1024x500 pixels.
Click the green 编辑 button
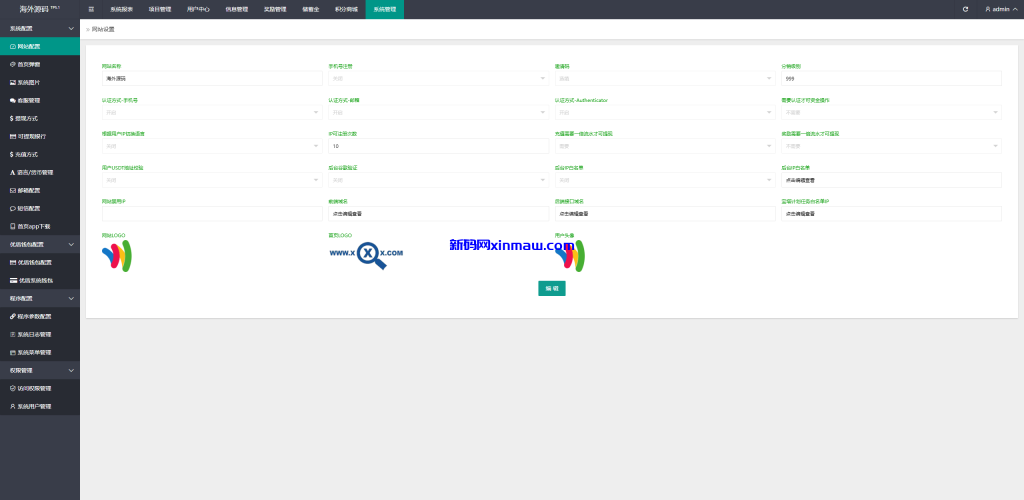click(x=552, y=288)
